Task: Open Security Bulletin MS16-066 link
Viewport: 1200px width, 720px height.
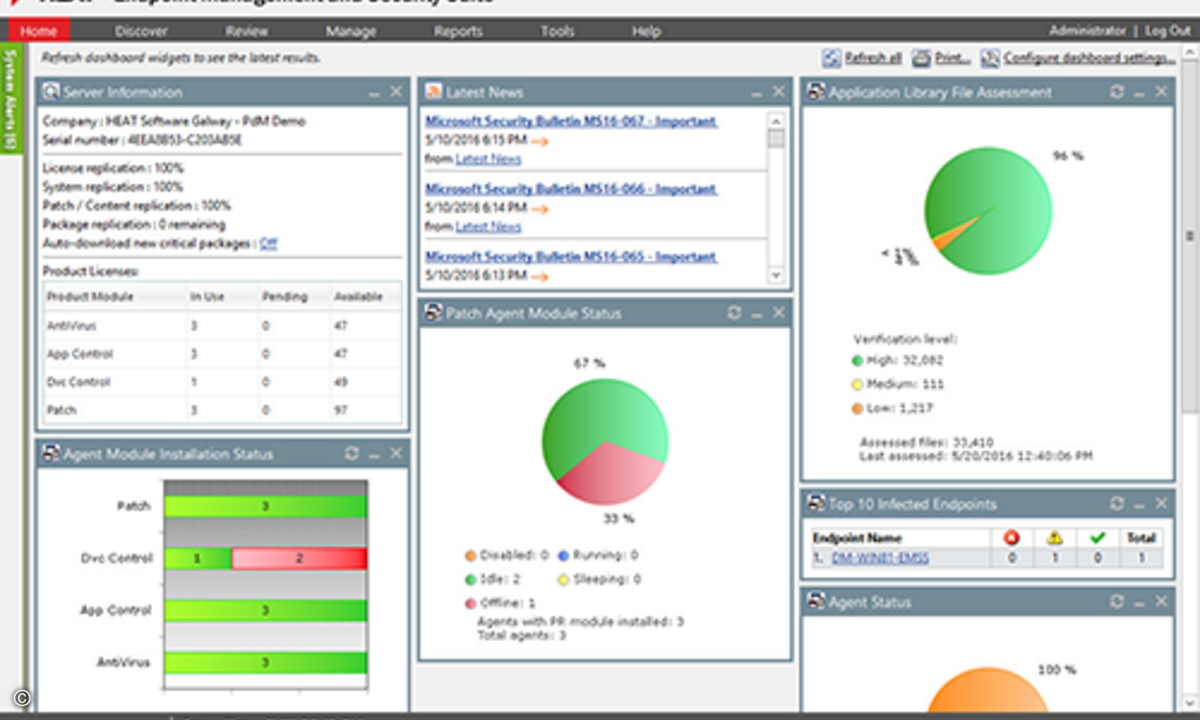Action: [571, 189]
